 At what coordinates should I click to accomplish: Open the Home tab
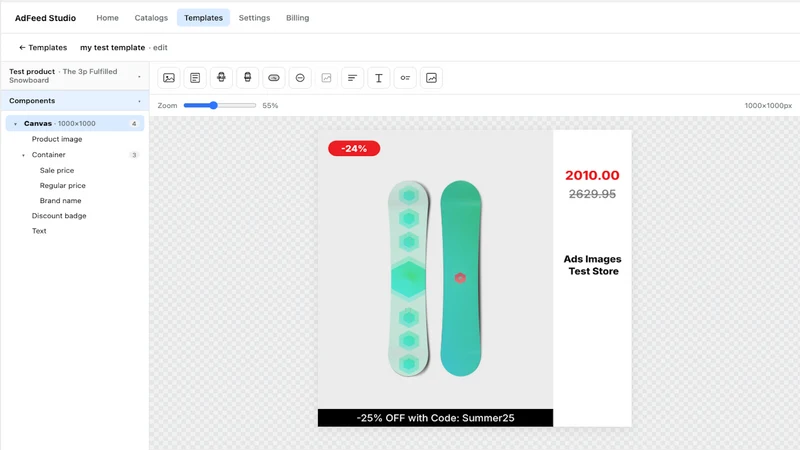(x=107, y=18)
